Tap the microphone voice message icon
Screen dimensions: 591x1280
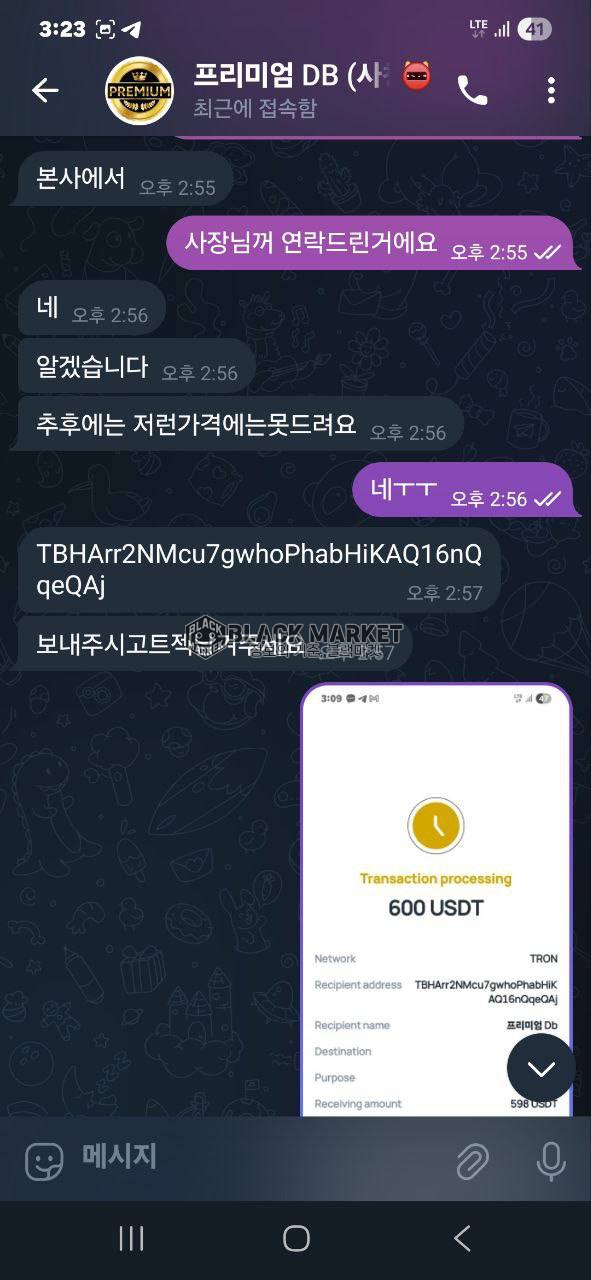[x=550, y=1161]
